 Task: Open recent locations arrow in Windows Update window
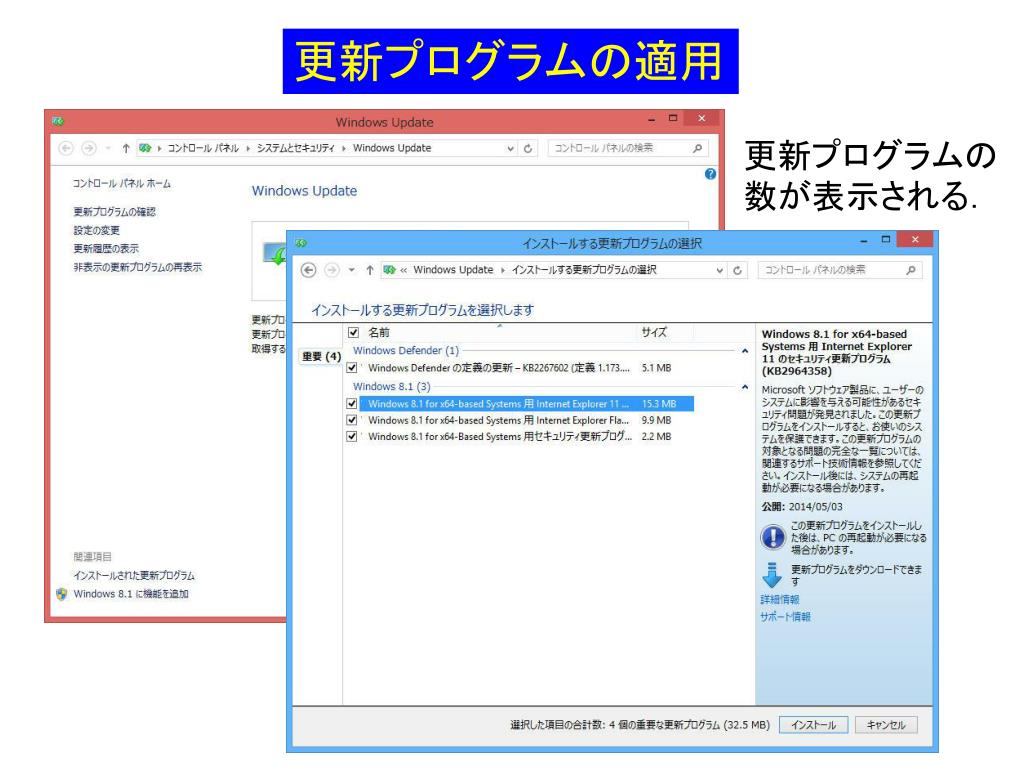point(108,148)
